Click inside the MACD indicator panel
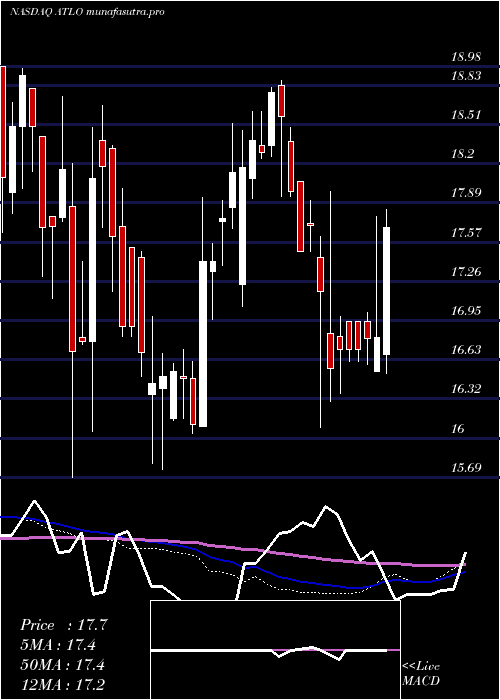The image size is (500, 700). (275, 650)
